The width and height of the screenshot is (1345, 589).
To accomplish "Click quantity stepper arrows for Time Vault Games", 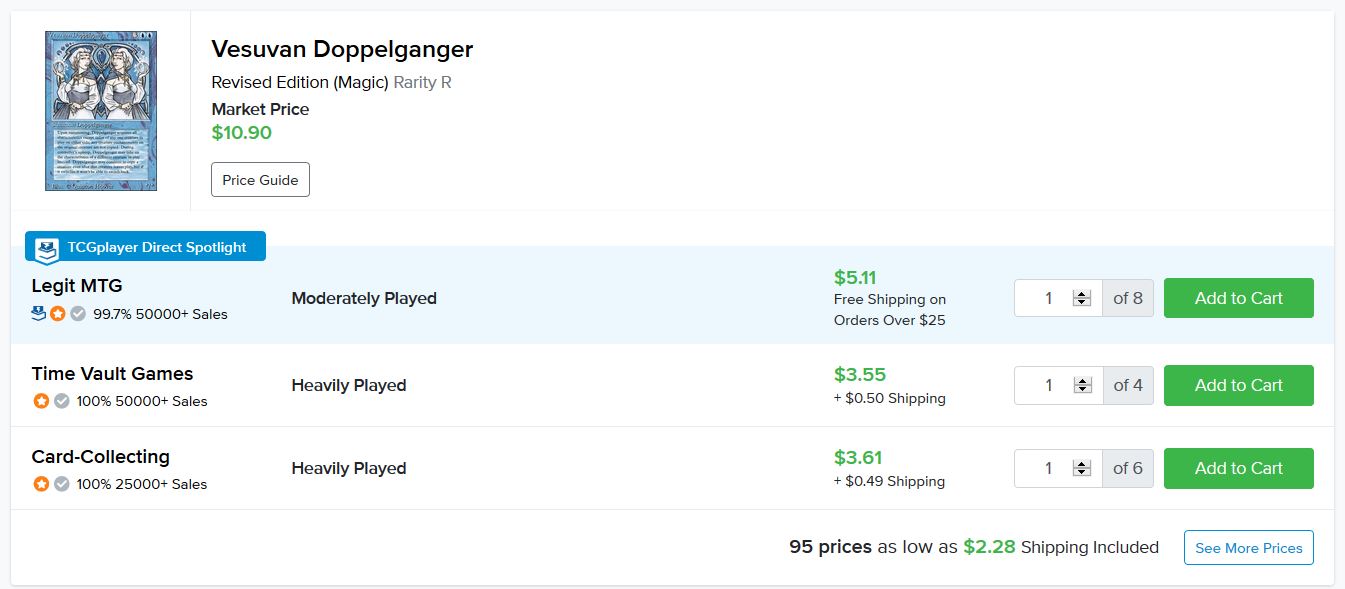I will pos(1081,385).
